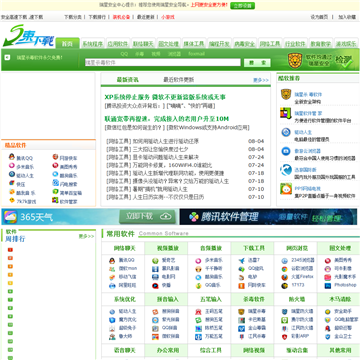Click the 瑞星杀毒软件 lion icon in recommendations

click(286, 94)
